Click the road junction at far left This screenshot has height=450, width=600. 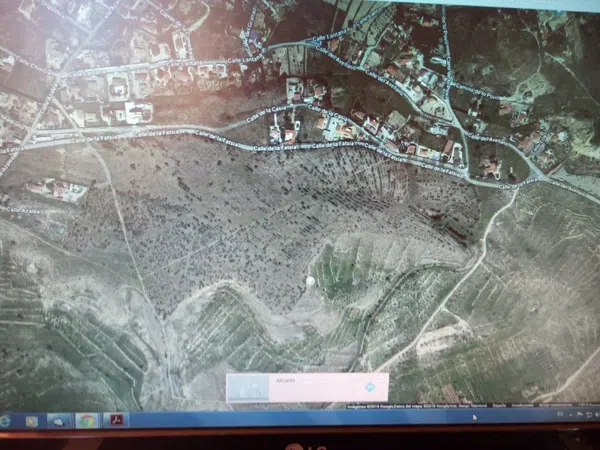tap(20, 143)
